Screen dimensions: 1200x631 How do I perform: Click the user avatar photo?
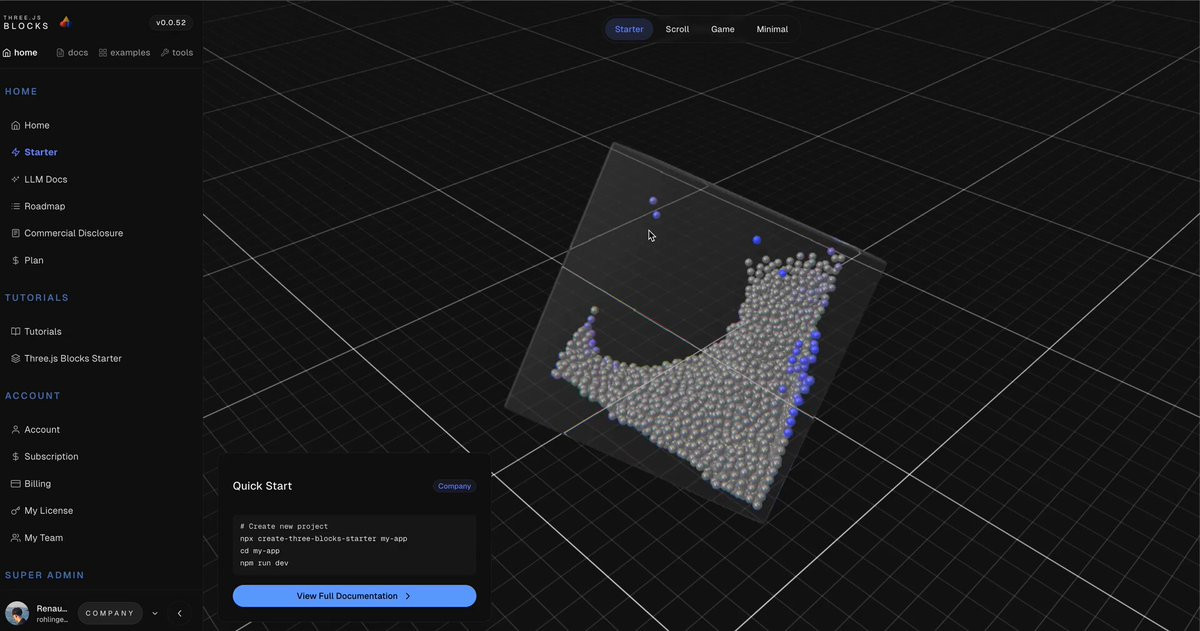17,613
